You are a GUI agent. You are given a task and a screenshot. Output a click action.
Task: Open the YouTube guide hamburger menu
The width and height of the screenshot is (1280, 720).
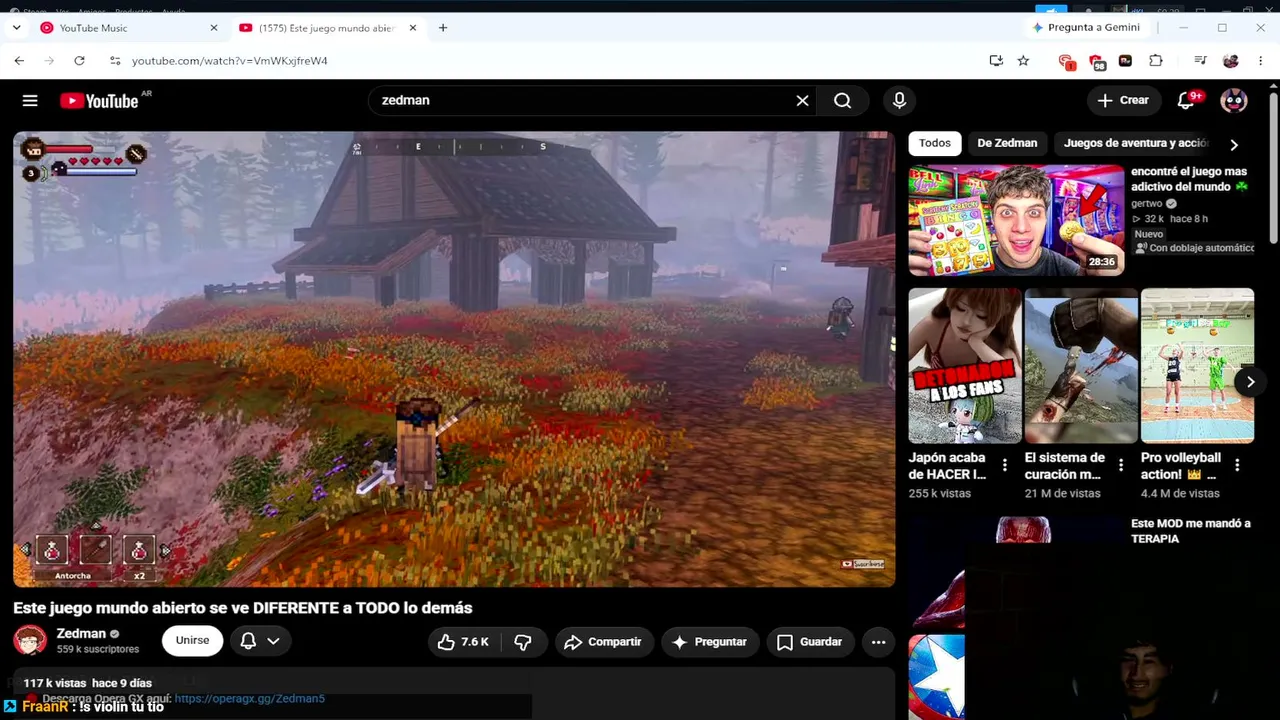coord(30,100)
